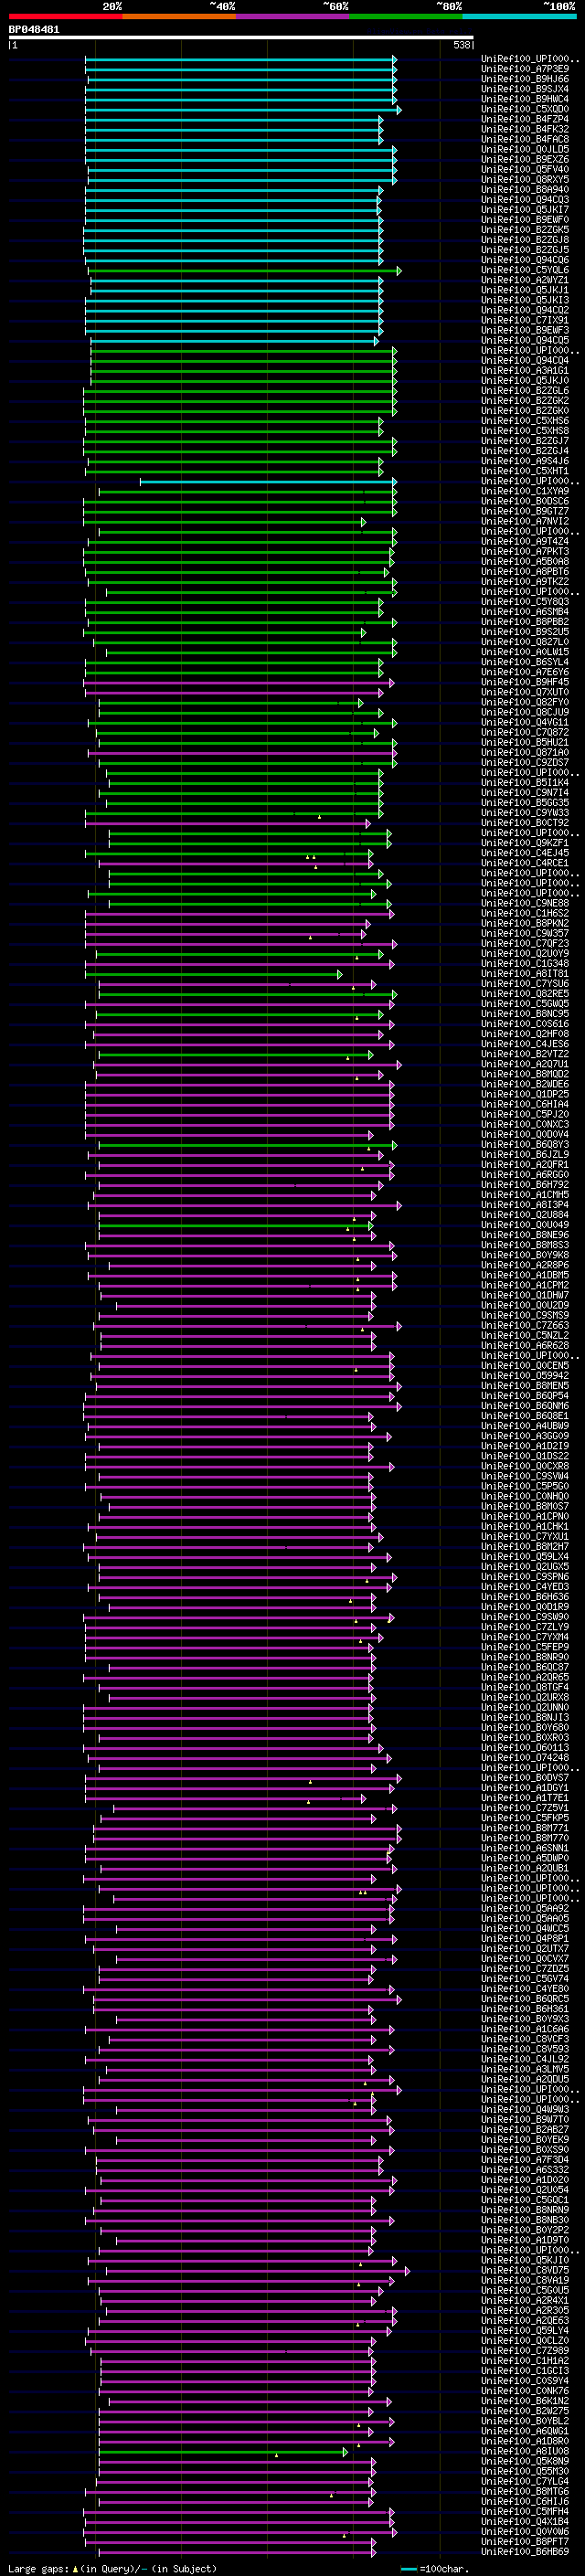
Task: Open hit UniRef100_A7P3E9
Action: [x=525, y=69]
